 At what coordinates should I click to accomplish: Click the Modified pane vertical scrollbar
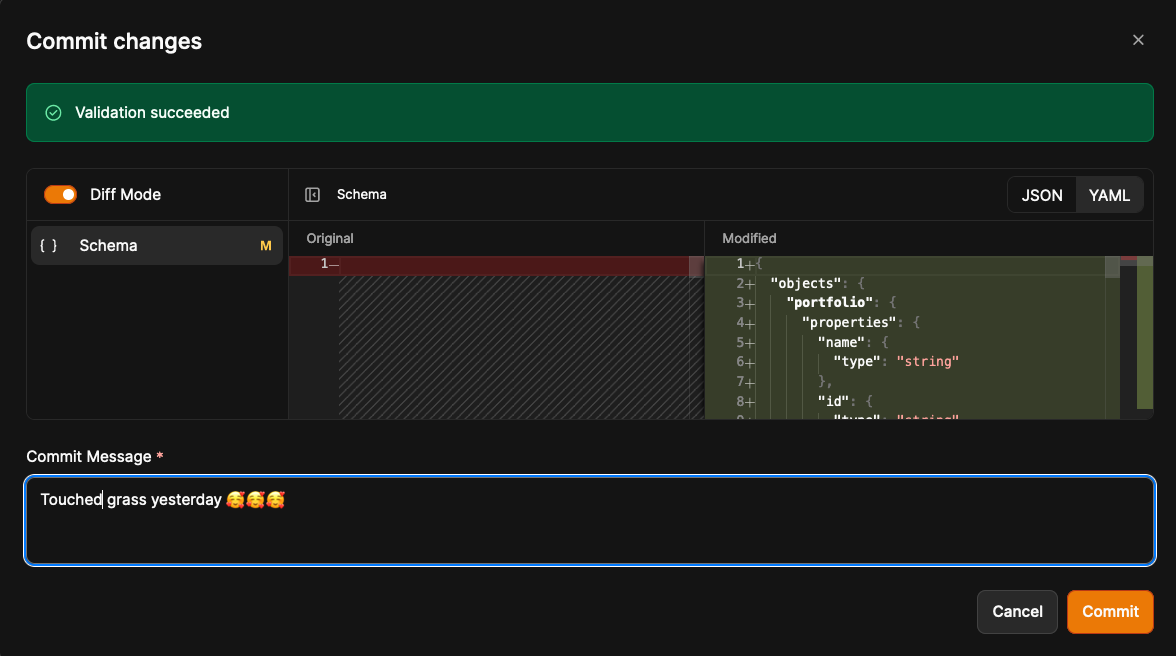pyautogui.click(x=1112, y=267)
